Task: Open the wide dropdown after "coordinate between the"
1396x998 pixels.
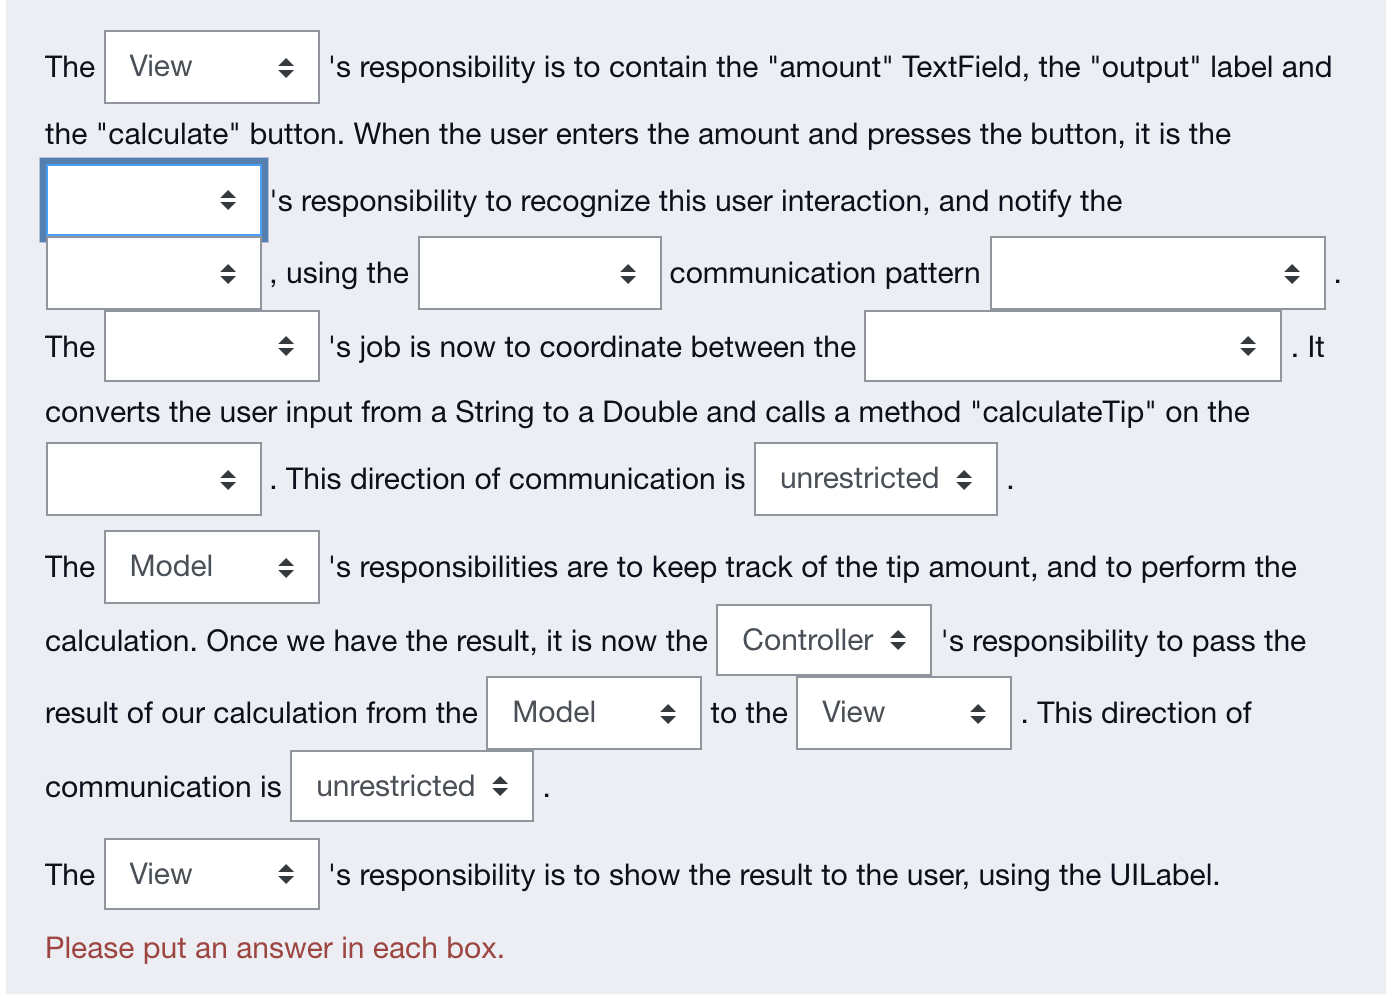Action: tap(1073, 346)
